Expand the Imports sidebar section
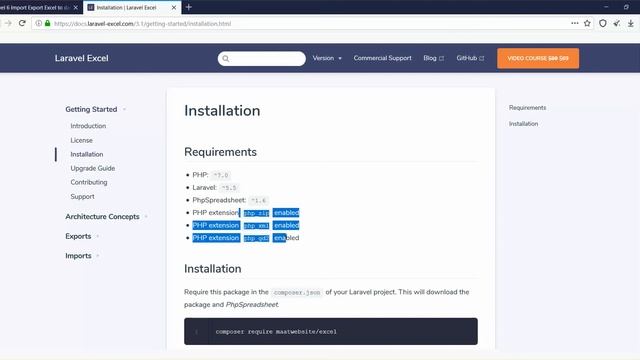The height and width of the screenshot is (360, 640). 82,256
